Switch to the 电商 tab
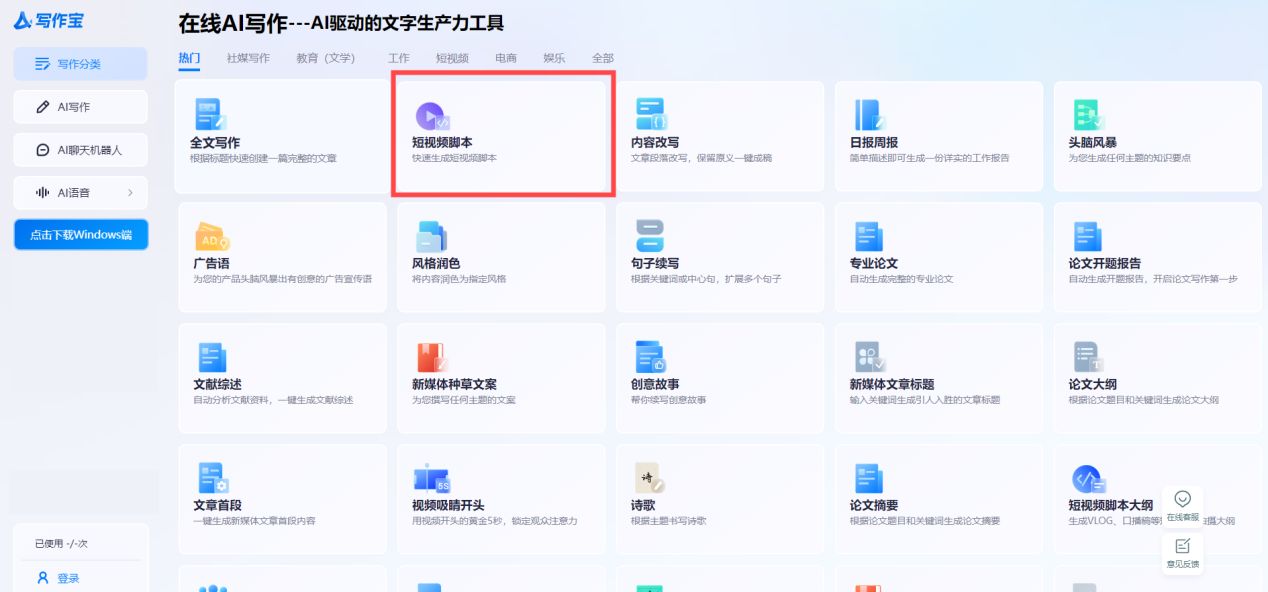 [x=506, y=58]
